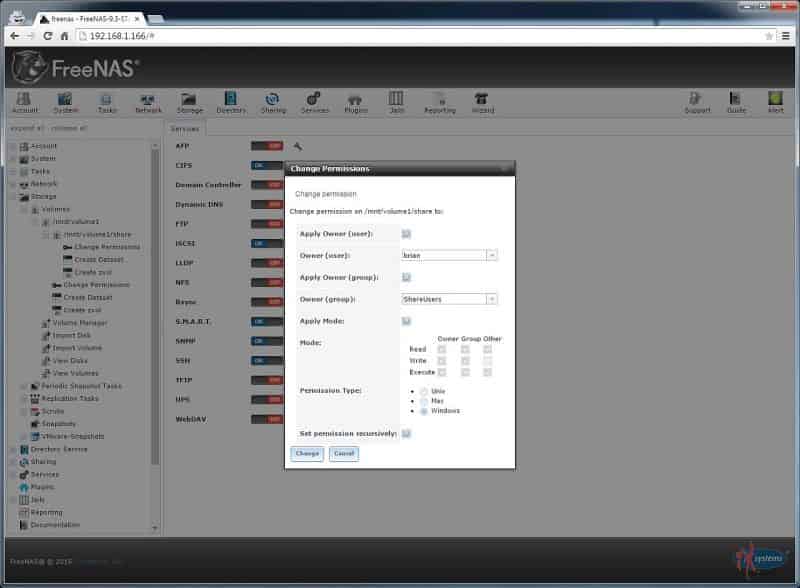The width and height of the screenshot is (800, 588).
Task: Select the Unix permission type
Action: pos(424,391)
